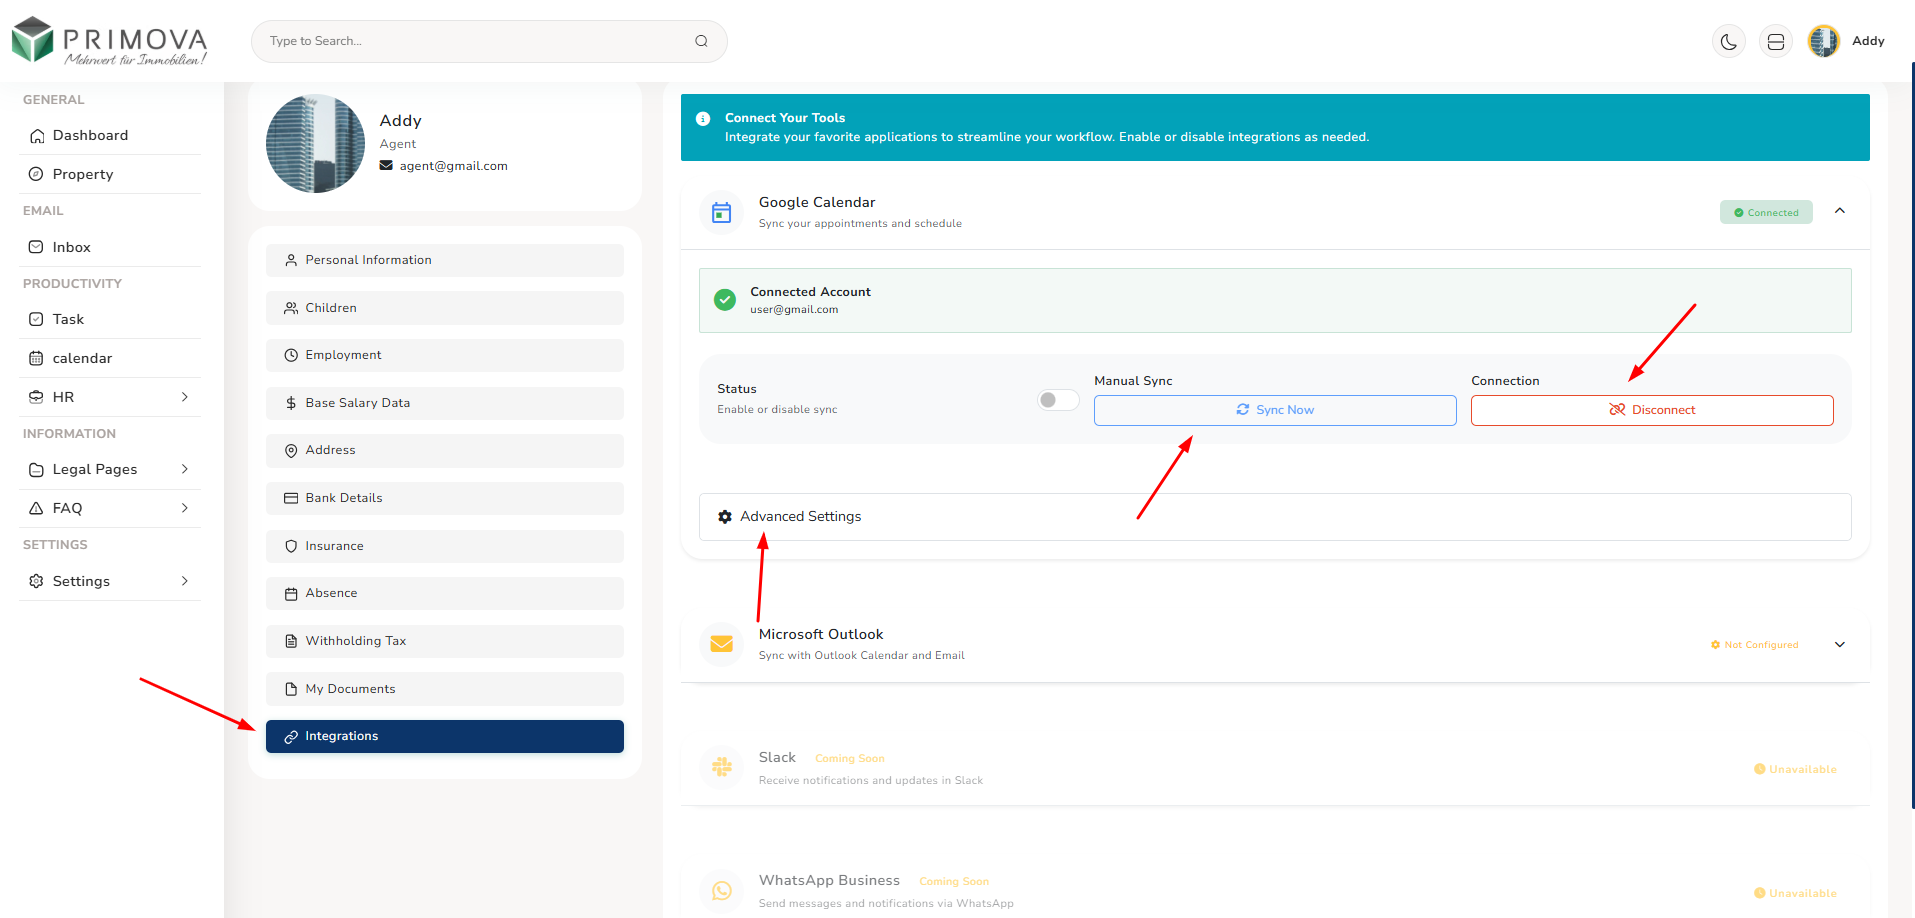Expand the HR sidebar menu

click(x=109, y=397)
